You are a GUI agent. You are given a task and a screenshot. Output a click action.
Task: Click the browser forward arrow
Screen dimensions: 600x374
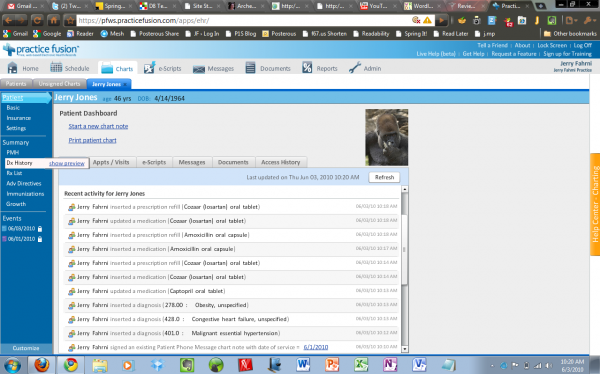click(x=21, y=21)
